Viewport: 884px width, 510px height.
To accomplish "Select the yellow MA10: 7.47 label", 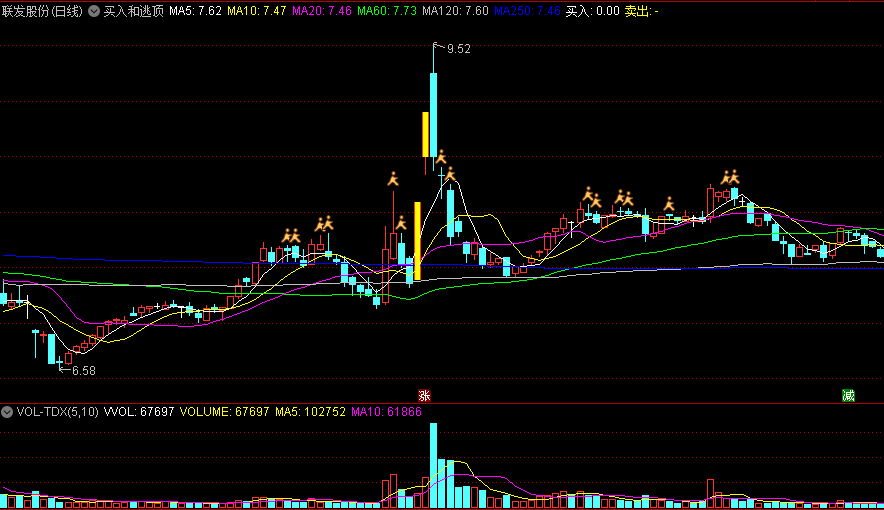I will pos(257,11).
